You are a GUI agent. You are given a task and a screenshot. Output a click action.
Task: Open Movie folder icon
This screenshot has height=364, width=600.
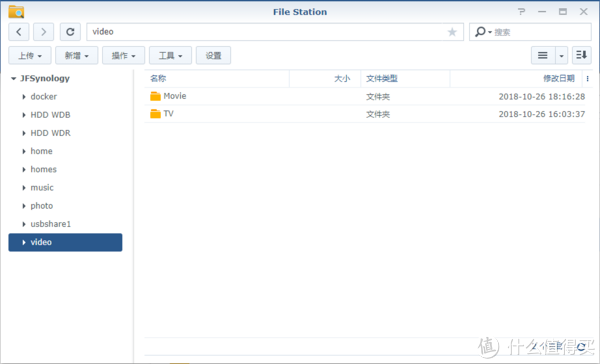tap(155, 96)
